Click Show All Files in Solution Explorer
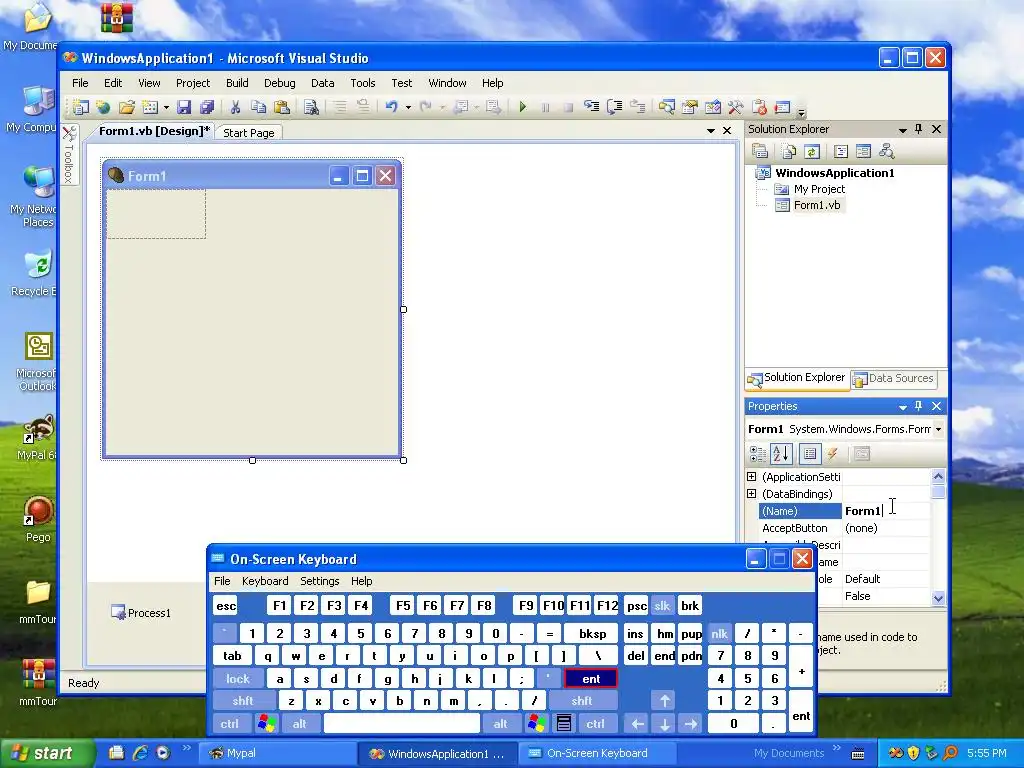1024x768 pixels. pyautogui.click(x=789, y=152)
